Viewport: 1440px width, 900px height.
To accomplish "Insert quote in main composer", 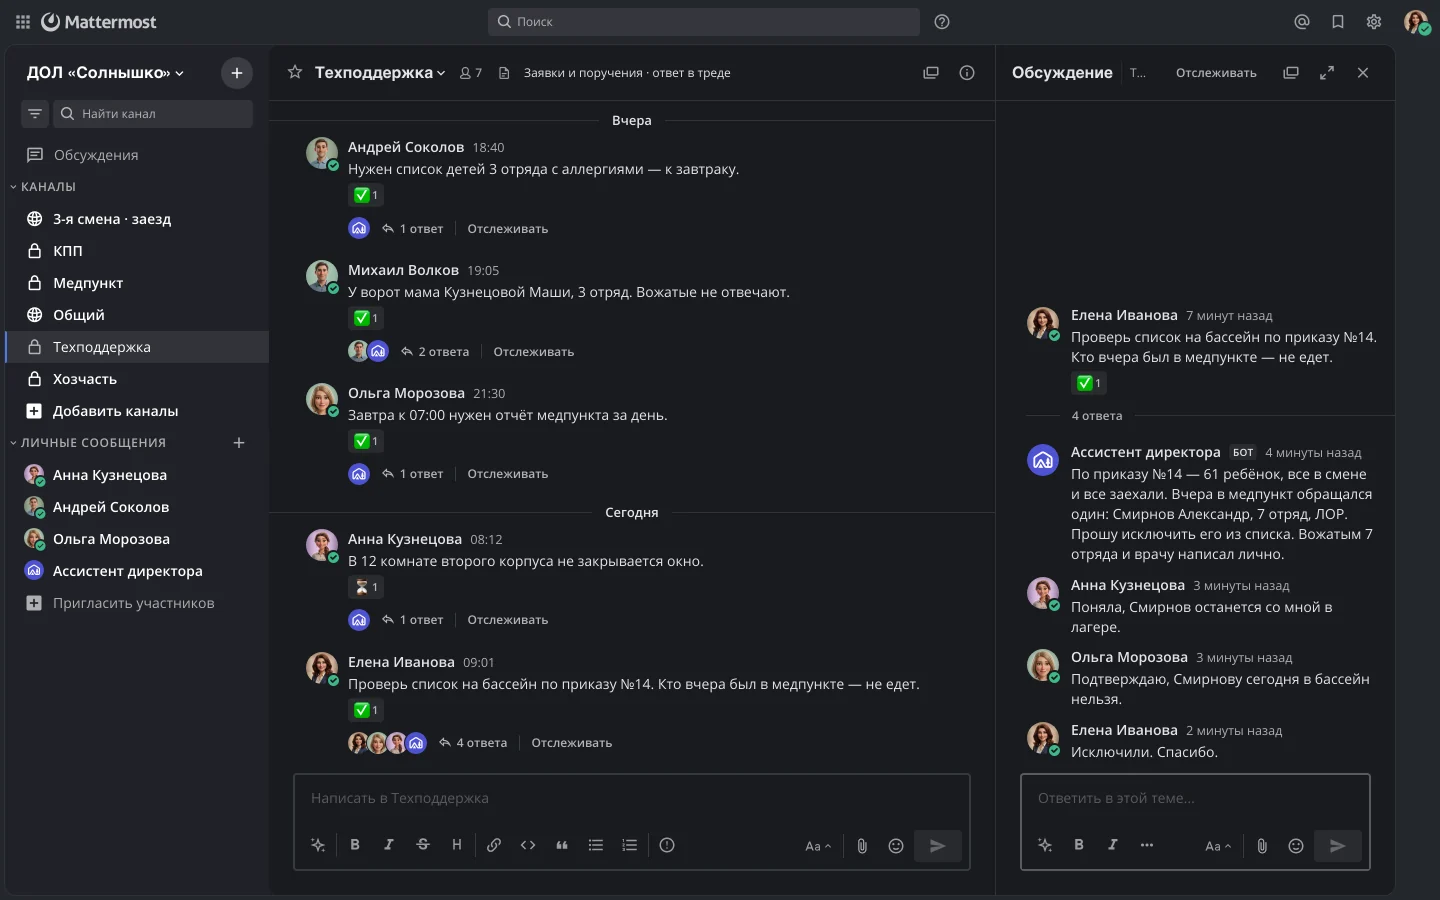I will coord(562,845).
